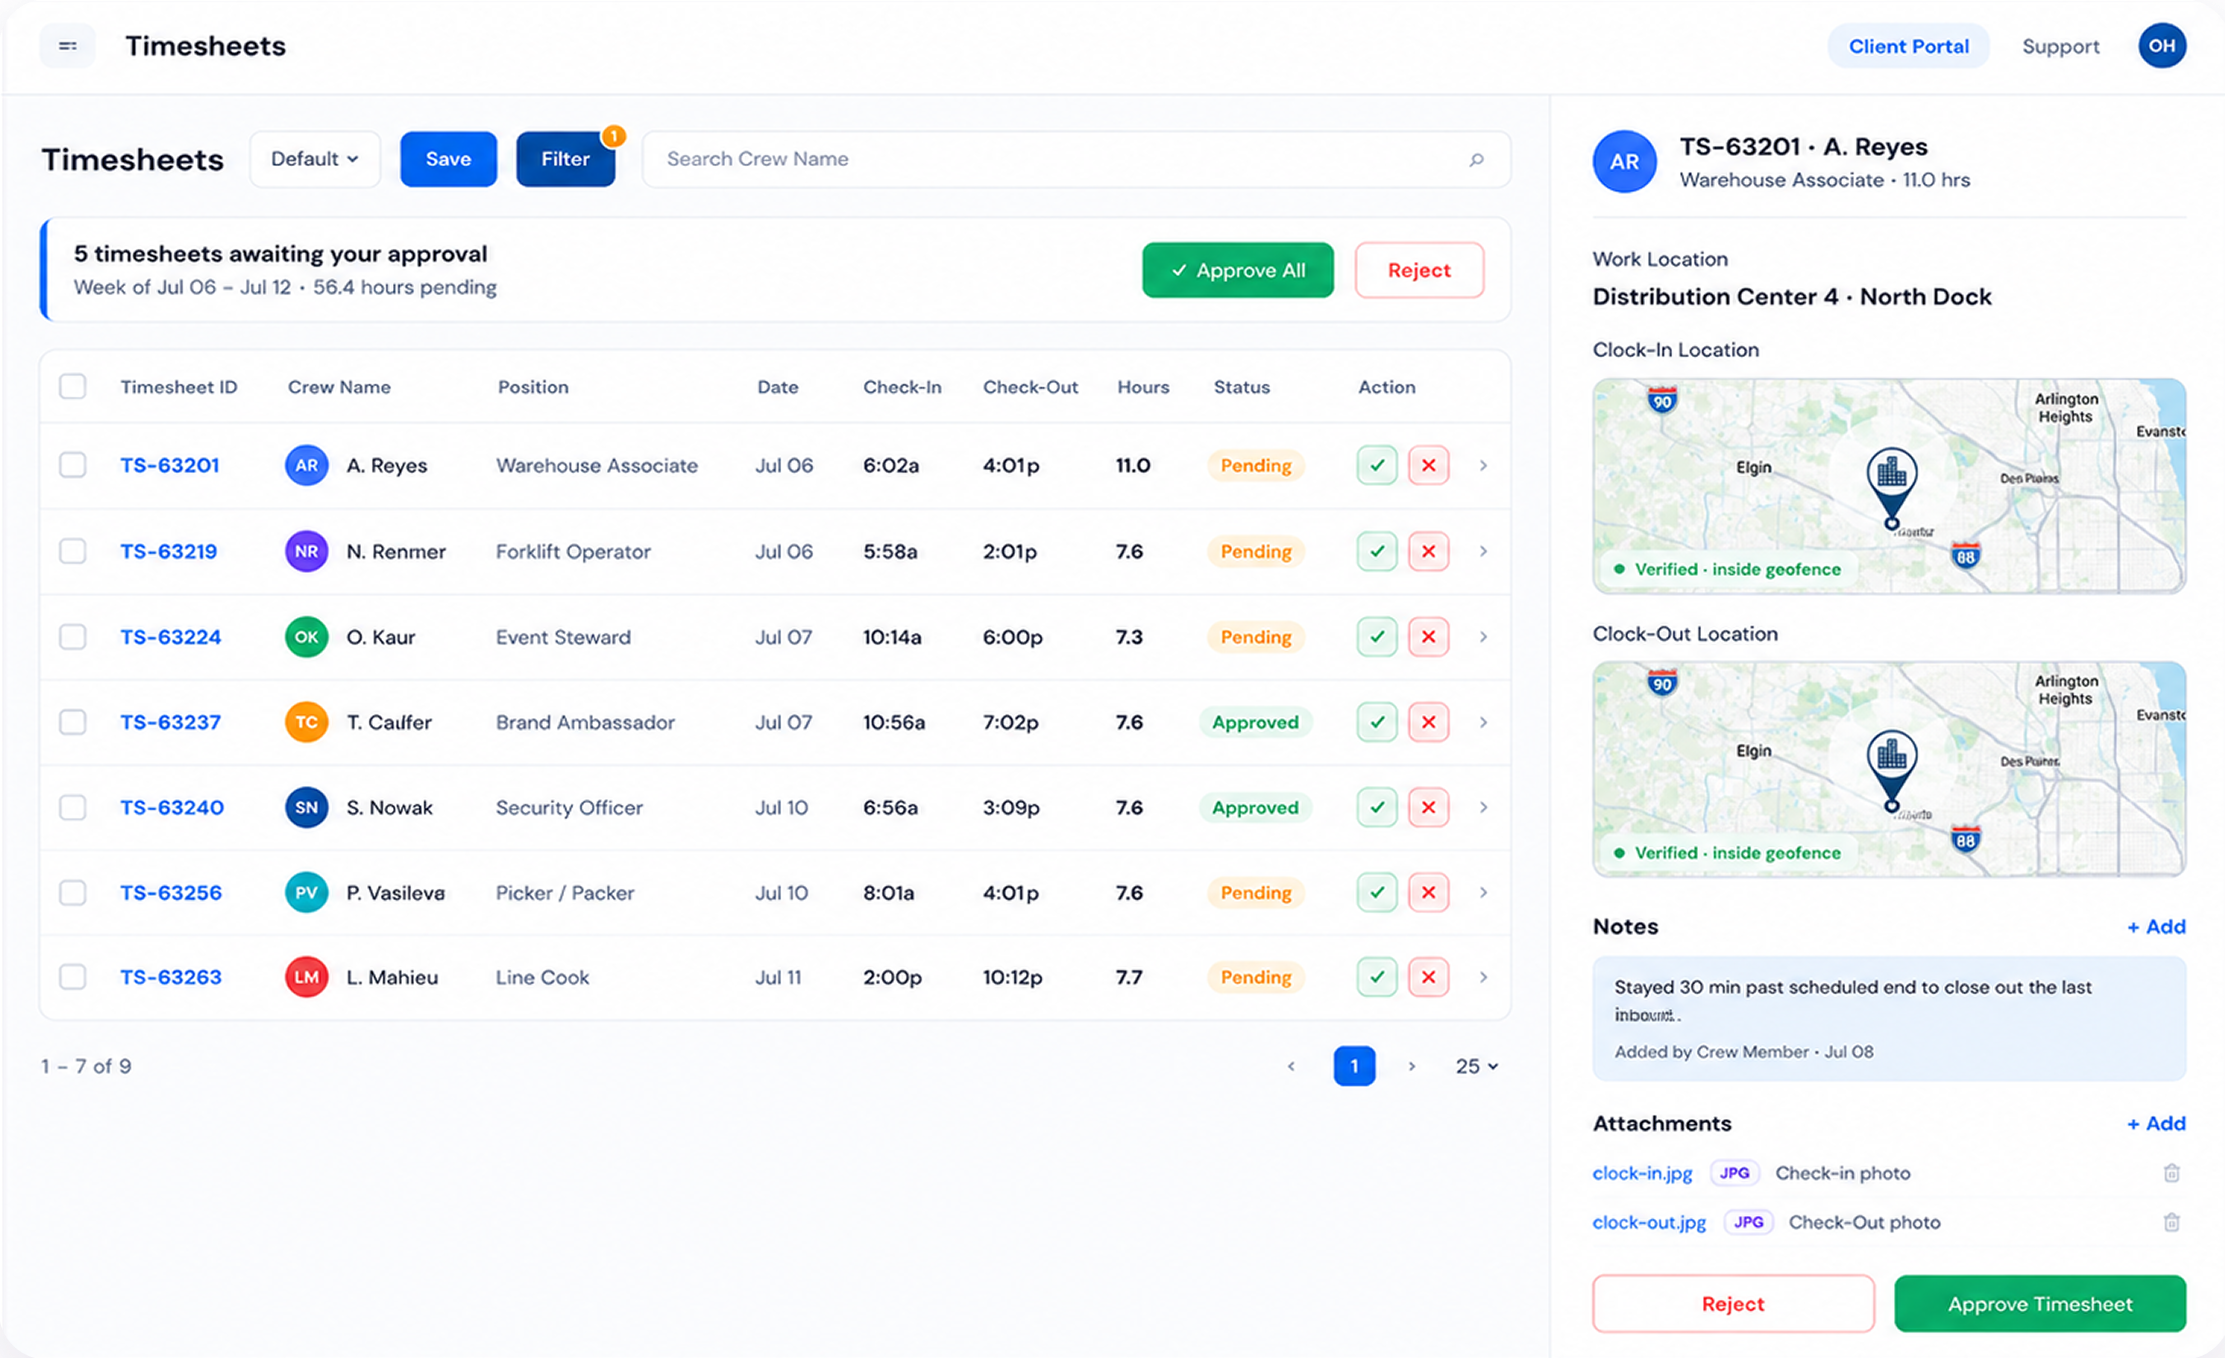Expand T. Caulfer's row with the chevron
Screen dimensions: 2225x1358
pyautogui.click(x=1483, y=722)
